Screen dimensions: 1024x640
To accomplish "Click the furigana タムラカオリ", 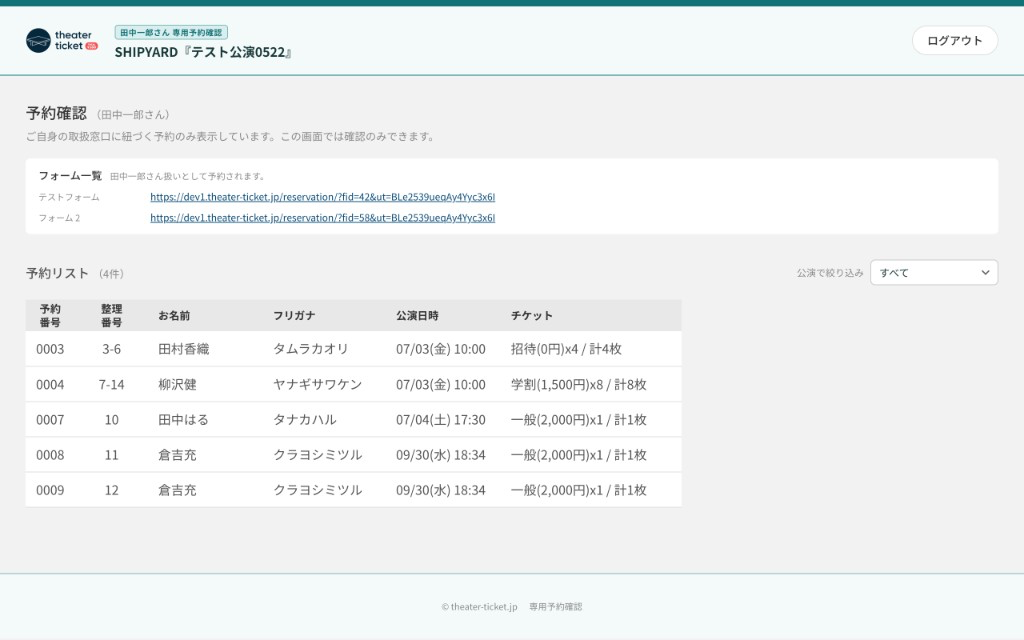I will 311,349.
